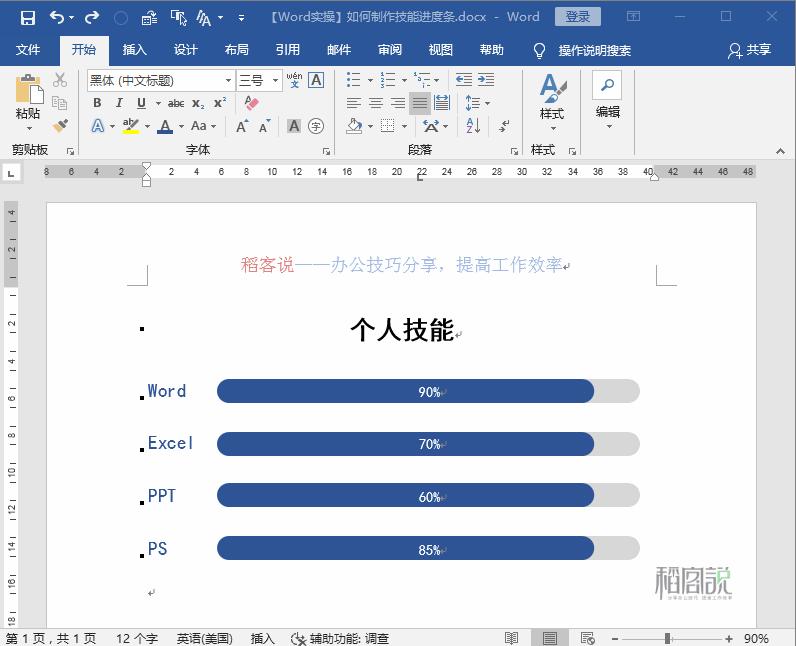Open the 文件 tab
796x646 pixels.
coord(27,50)
